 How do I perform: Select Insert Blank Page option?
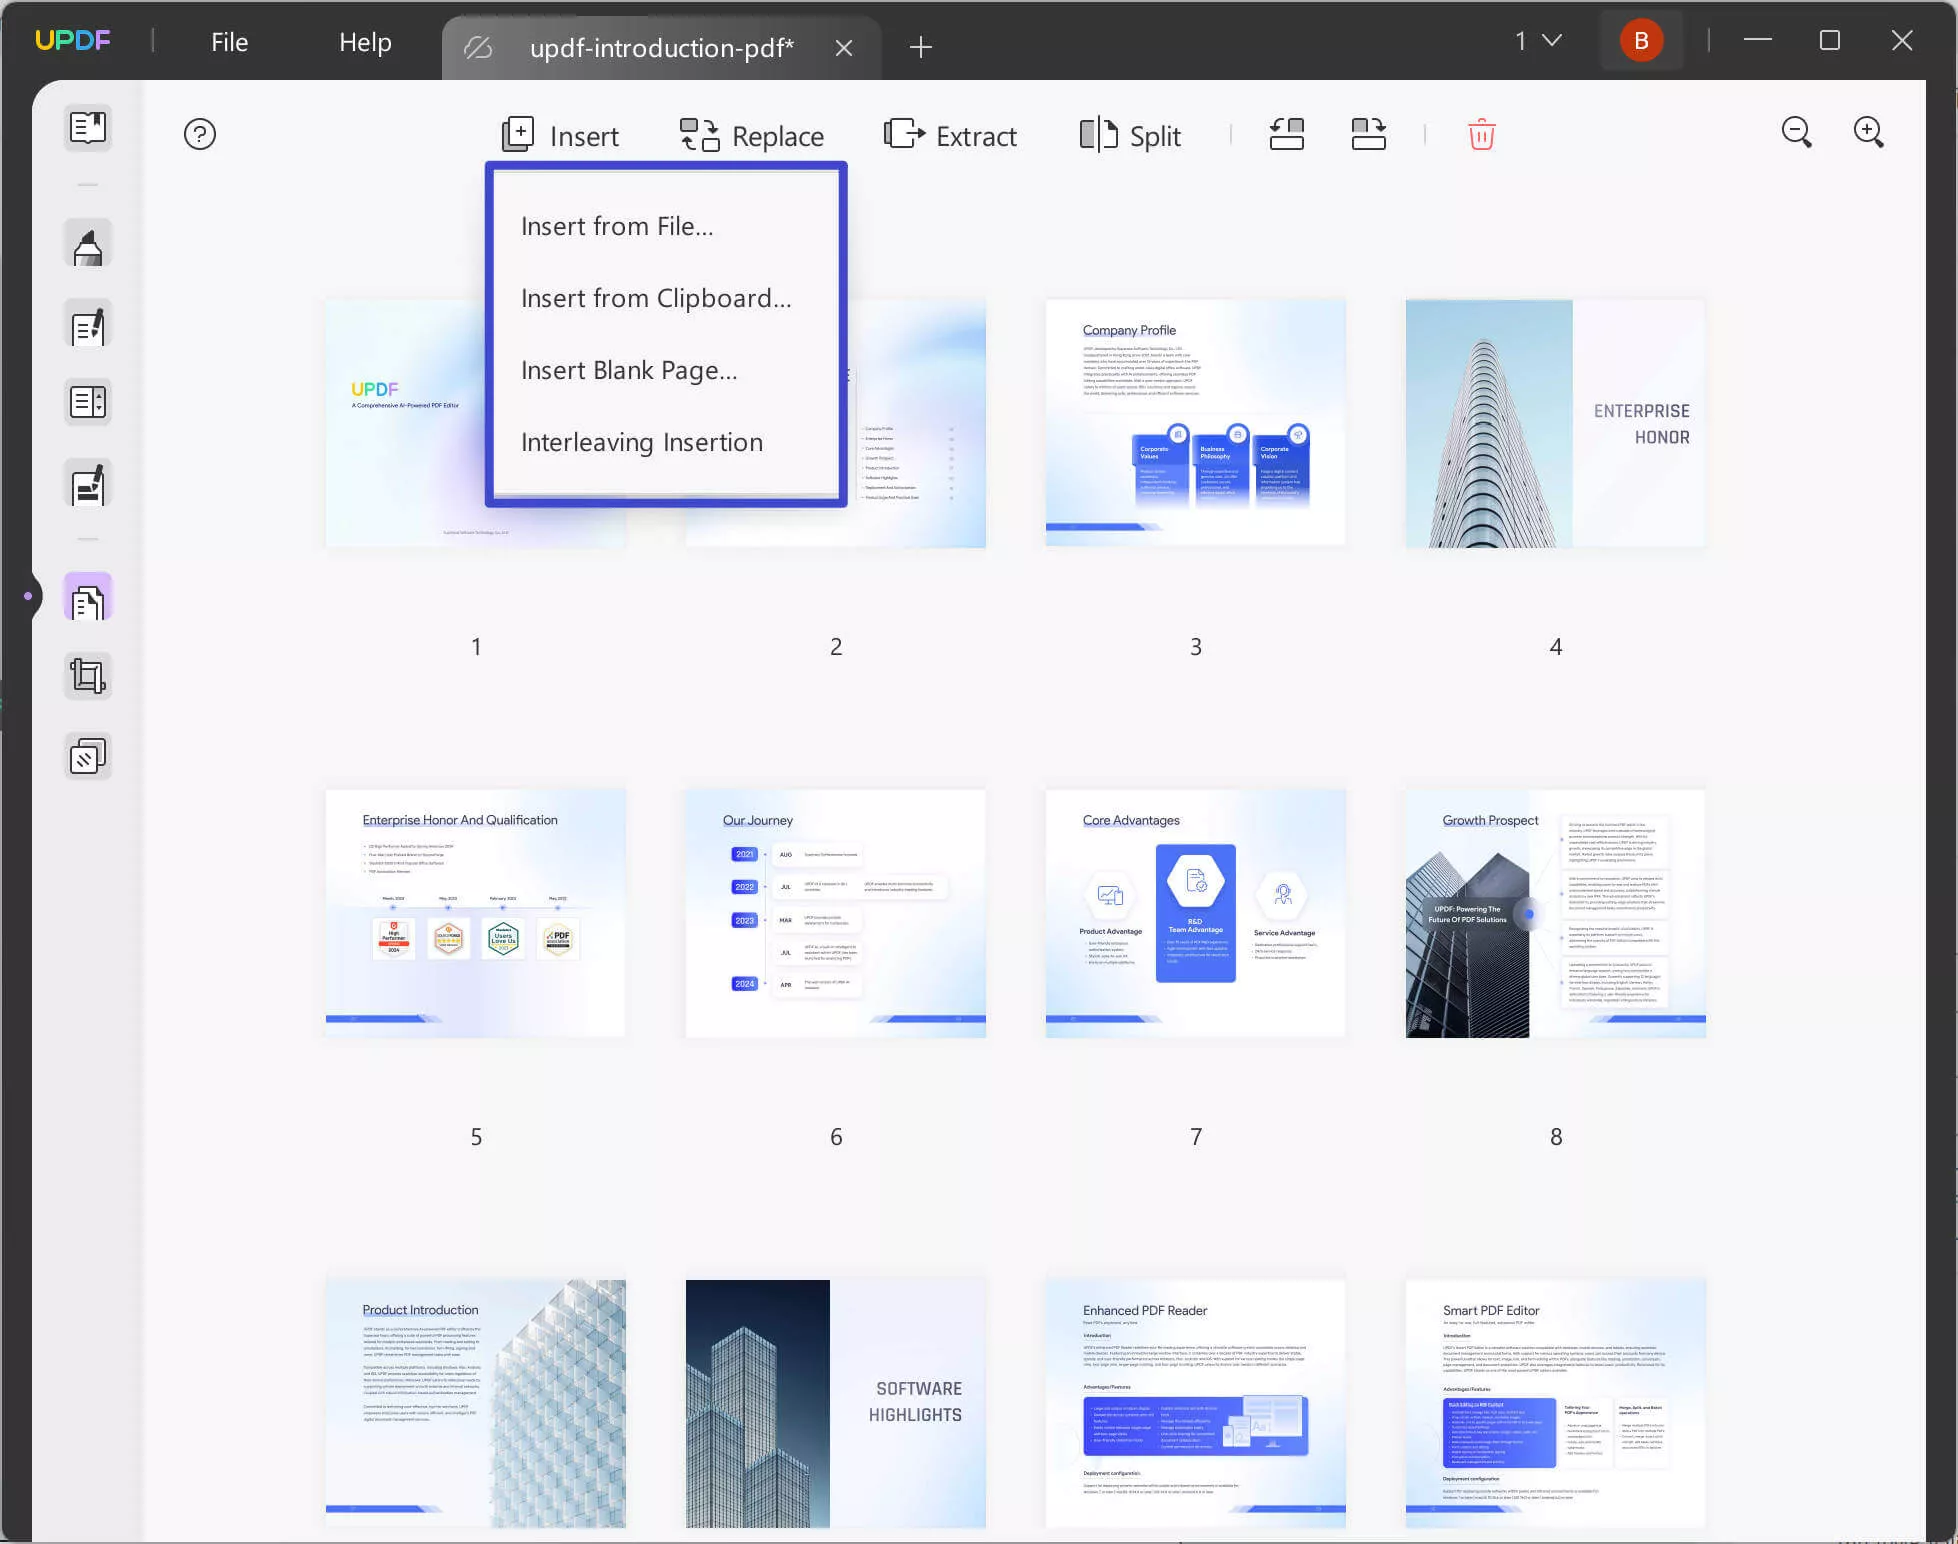tap(629, 369)
